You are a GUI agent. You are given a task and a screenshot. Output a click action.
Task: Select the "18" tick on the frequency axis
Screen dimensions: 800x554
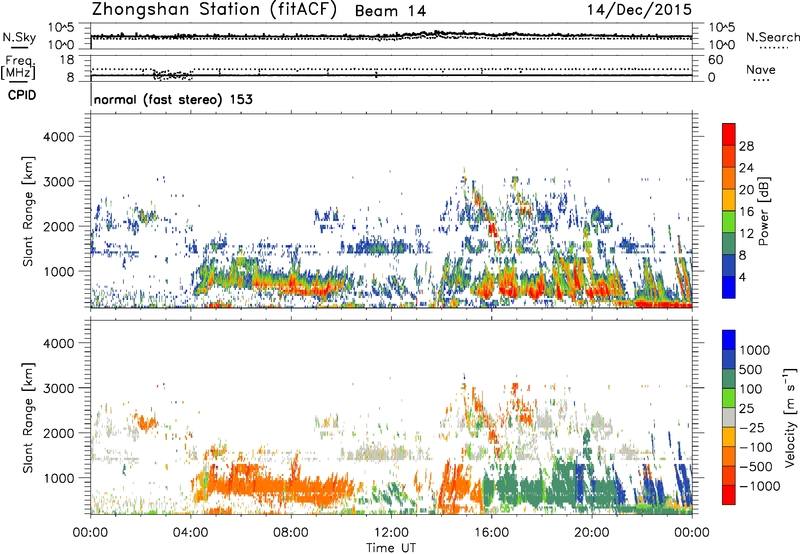(x=67, y=60)
